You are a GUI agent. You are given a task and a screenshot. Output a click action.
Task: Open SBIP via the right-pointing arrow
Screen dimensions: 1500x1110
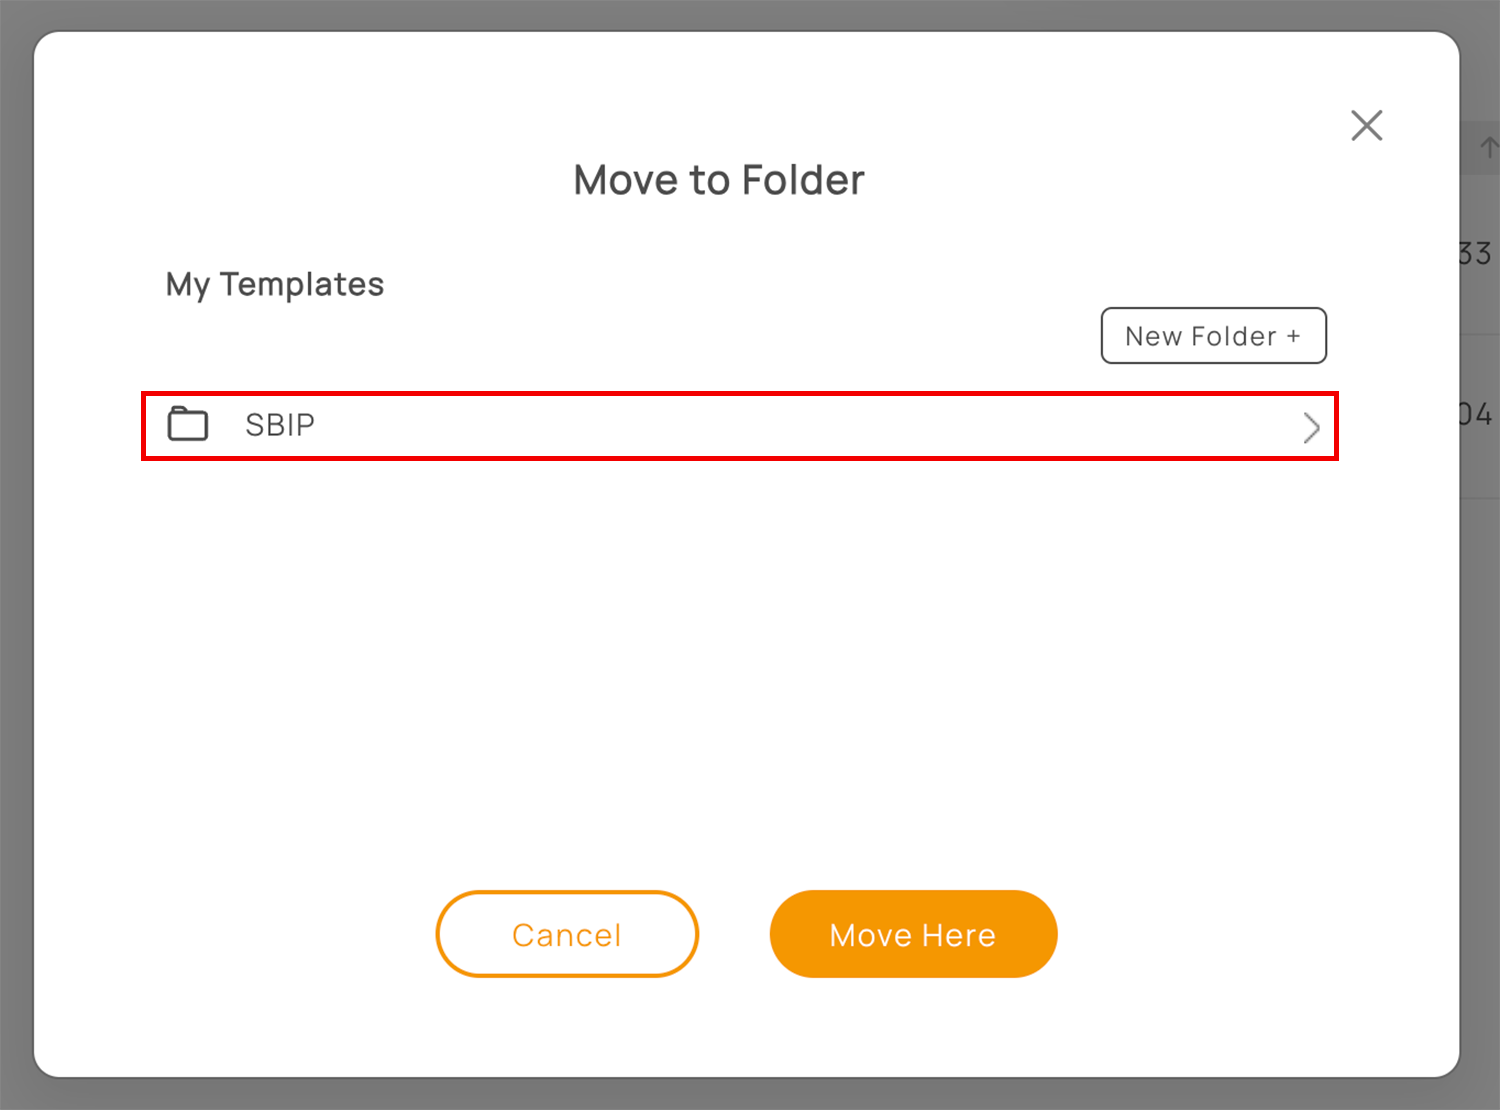[x=1311, y=428]
